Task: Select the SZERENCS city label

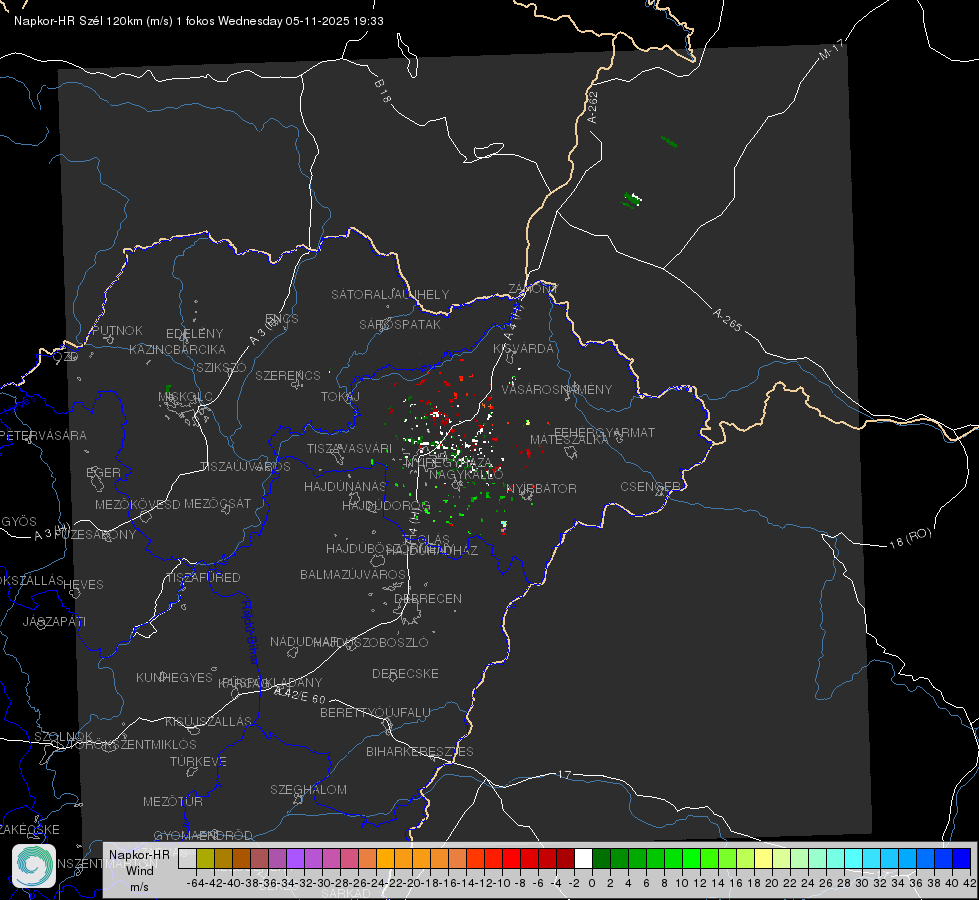Action: pyautogui.click(x=288, y=375)
